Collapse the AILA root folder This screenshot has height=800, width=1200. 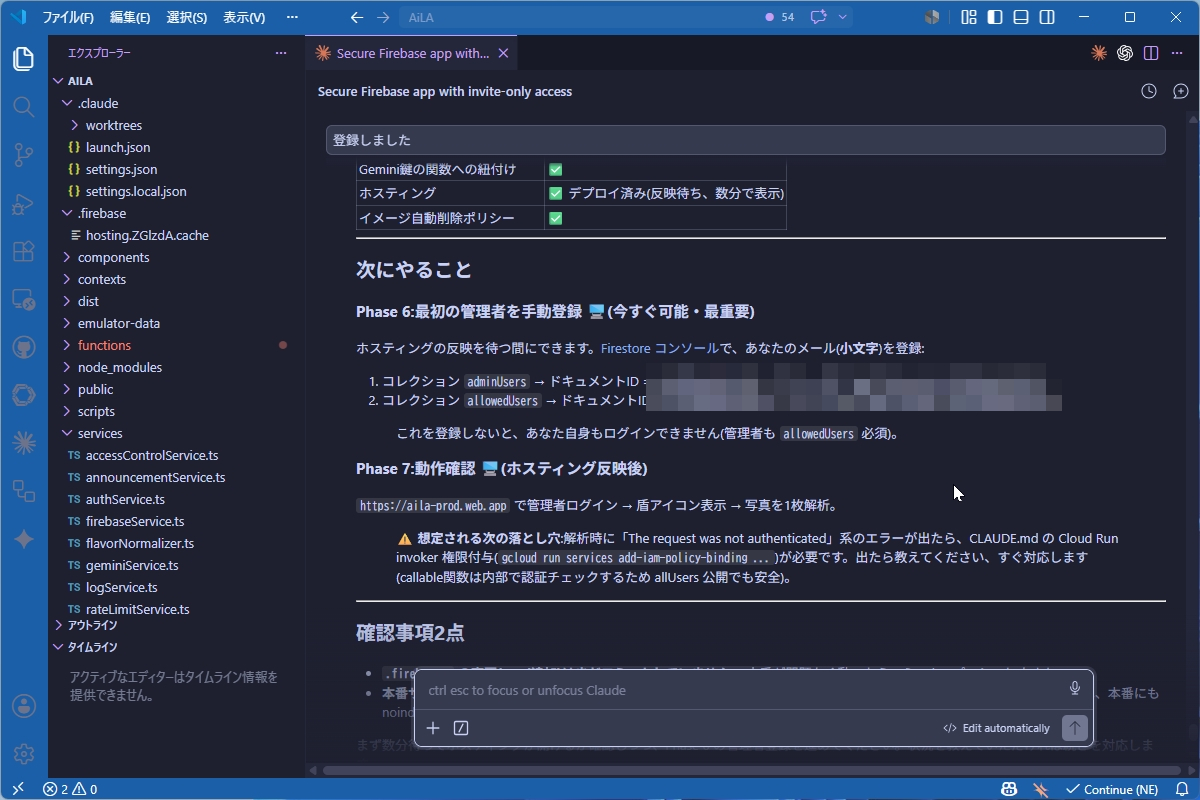(x=177, y=81)
